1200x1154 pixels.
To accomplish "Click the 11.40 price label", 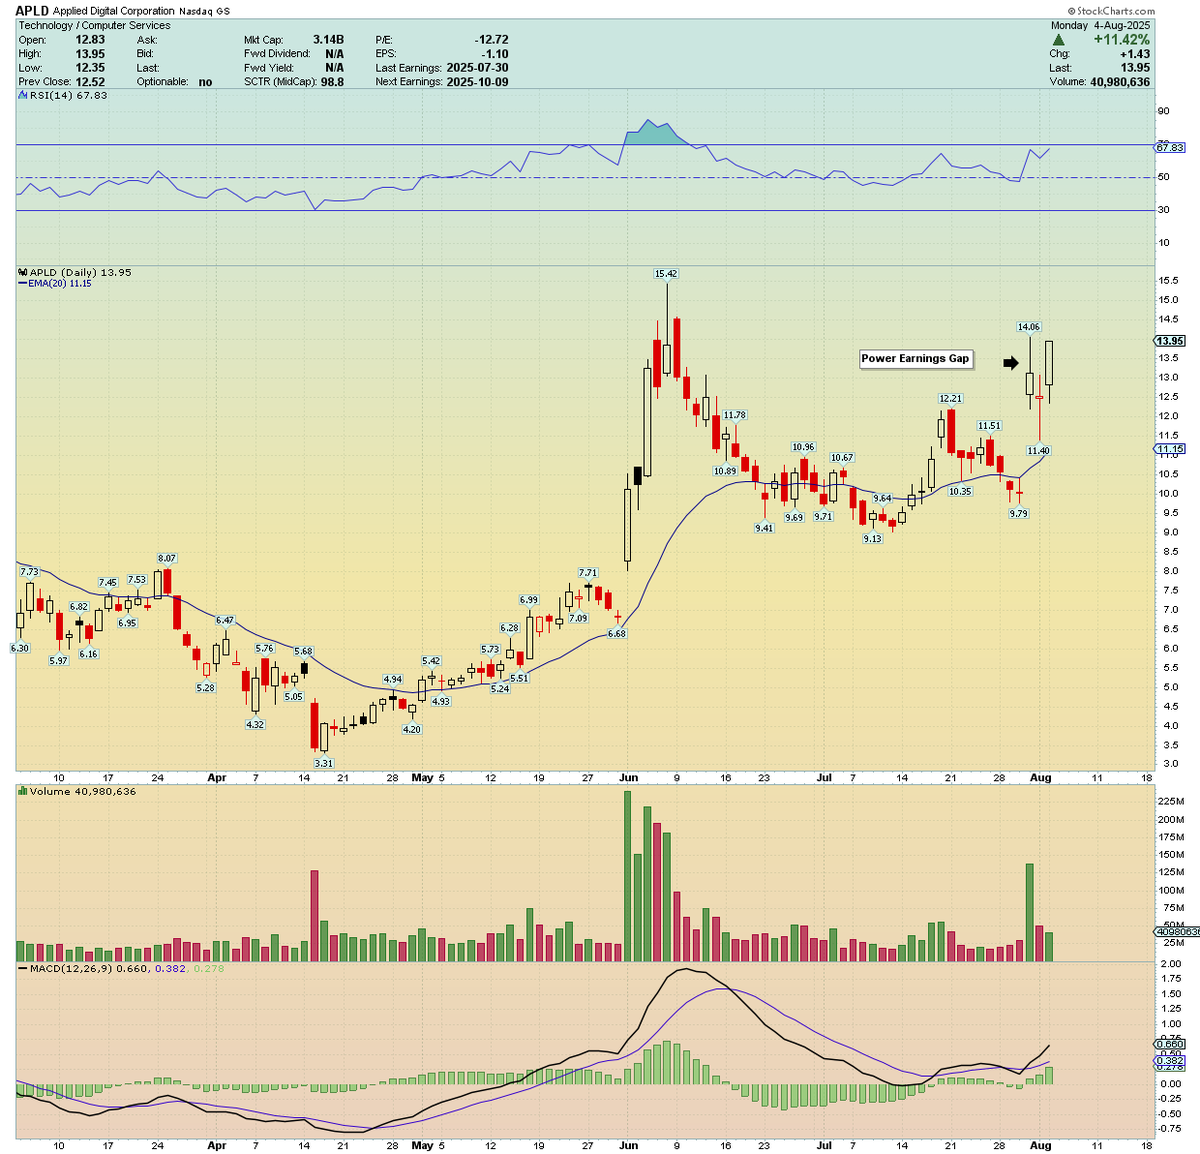I will point(1039,451).
